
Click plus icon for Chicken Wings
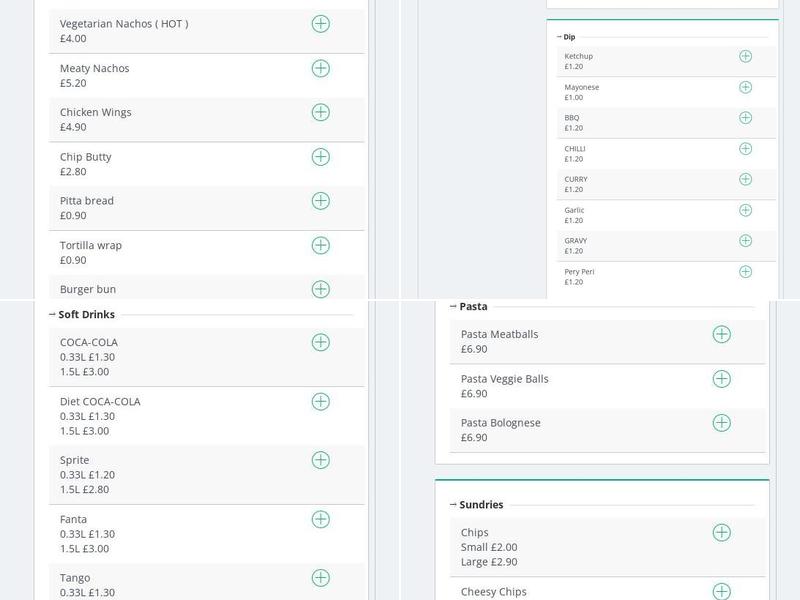(320, 112)
